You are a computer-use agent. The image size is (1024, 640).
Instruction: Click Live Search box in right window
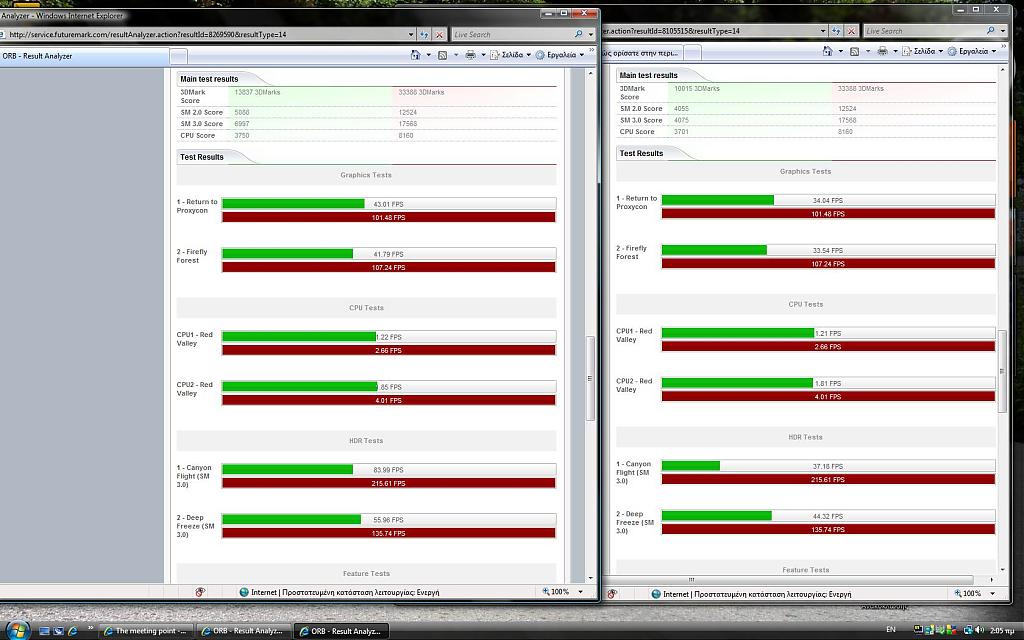924,31
